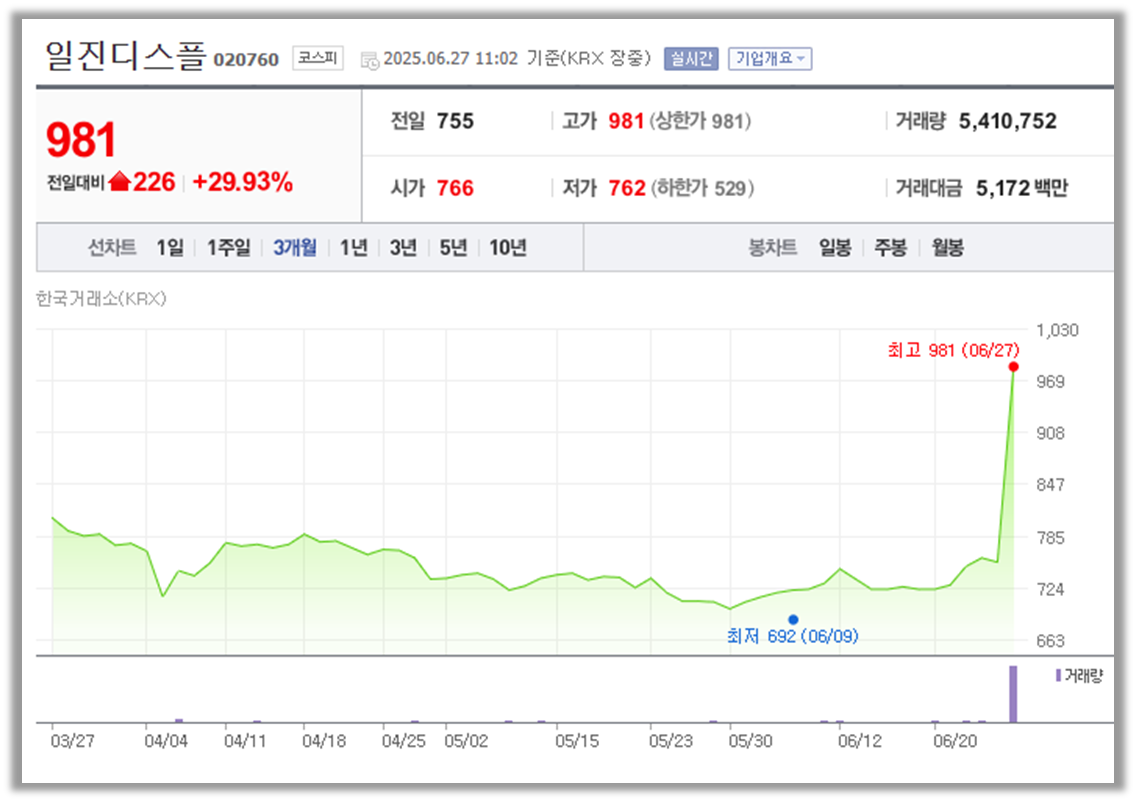The height and width of the screenshot is (802, 1136).
Task: Click the 선차트 label
Action: 112,248
